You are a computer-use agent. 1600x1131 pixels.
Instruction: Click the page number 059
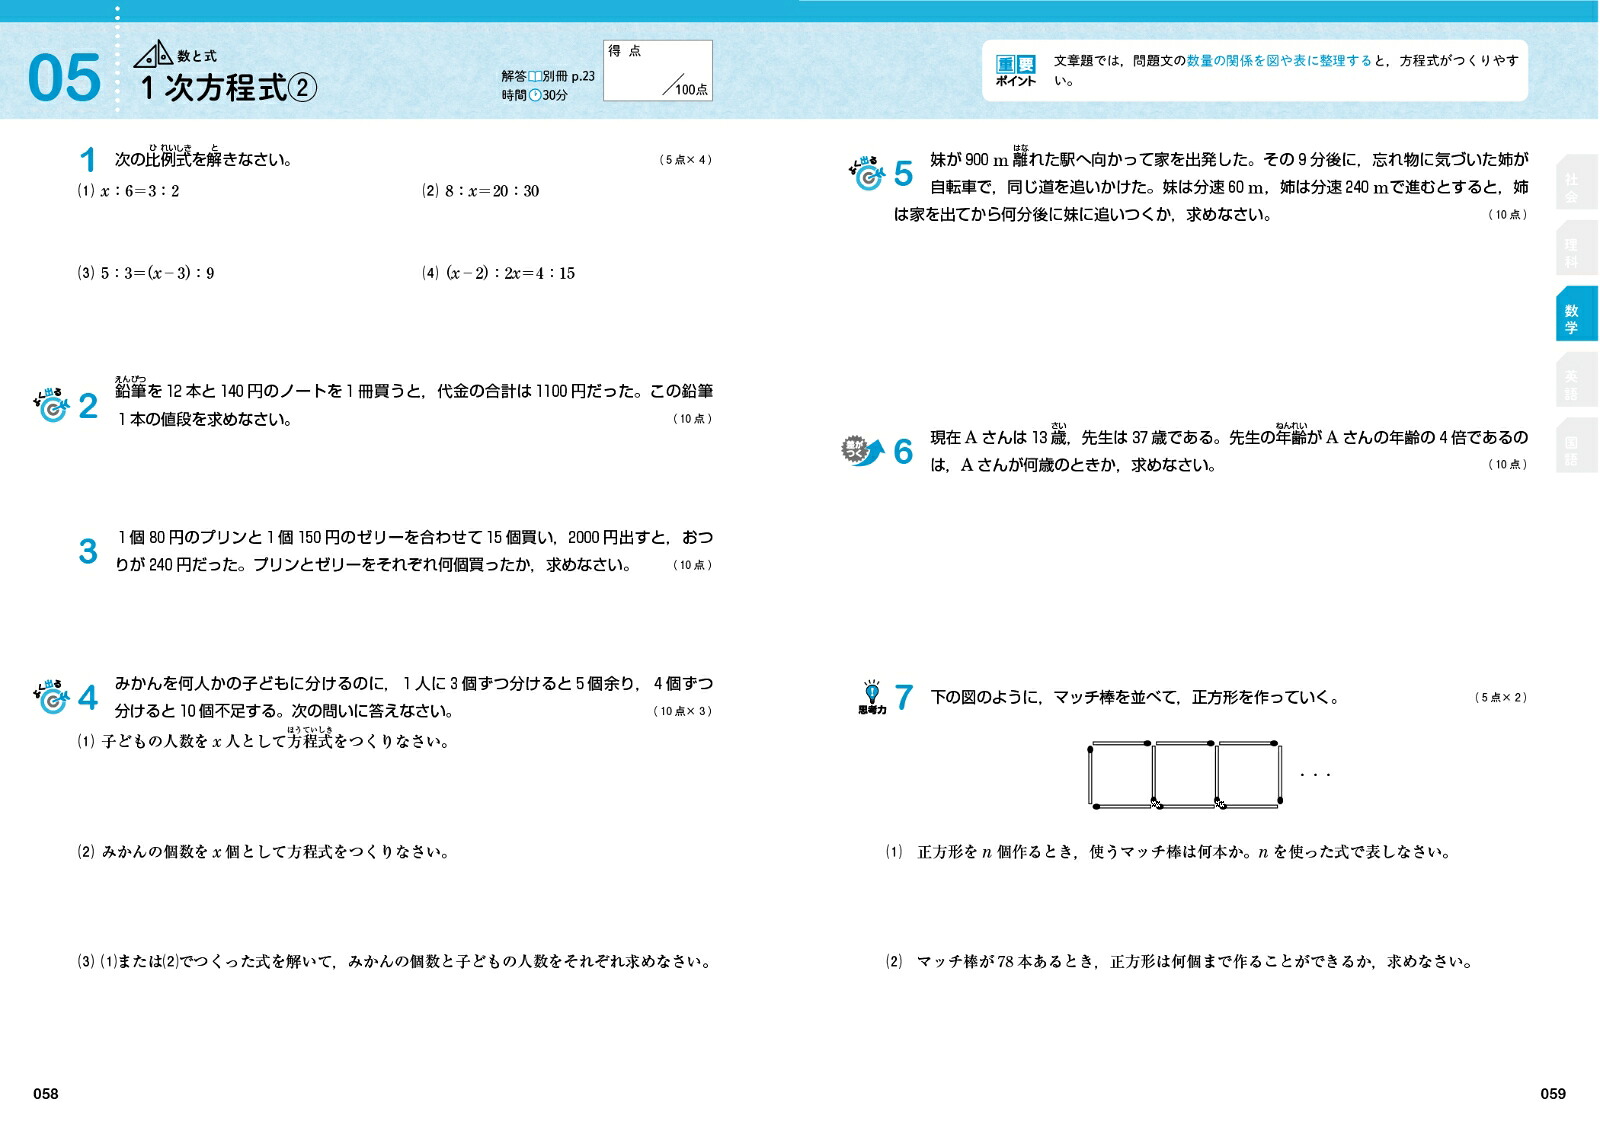[1553, 1094]
